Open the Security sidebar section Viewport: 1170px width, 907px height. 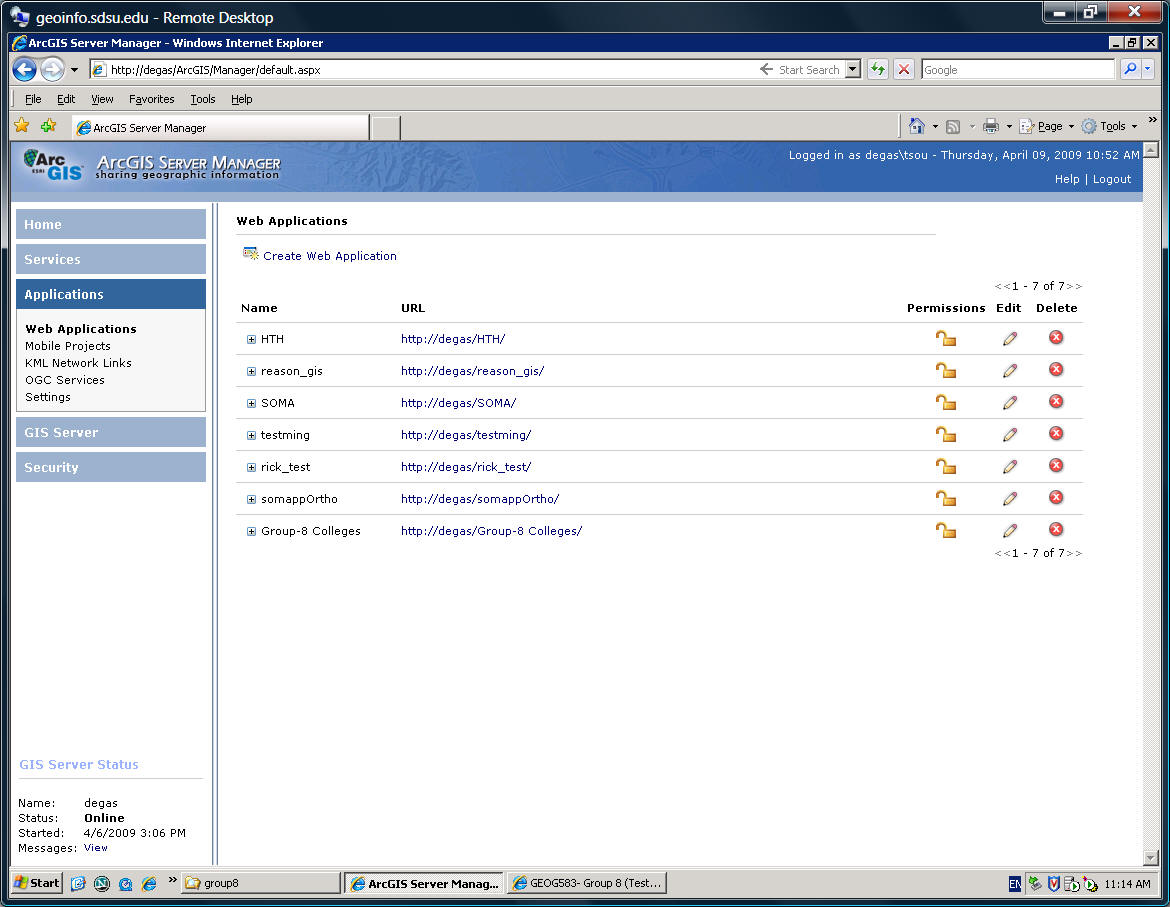[x=110, y=467]
